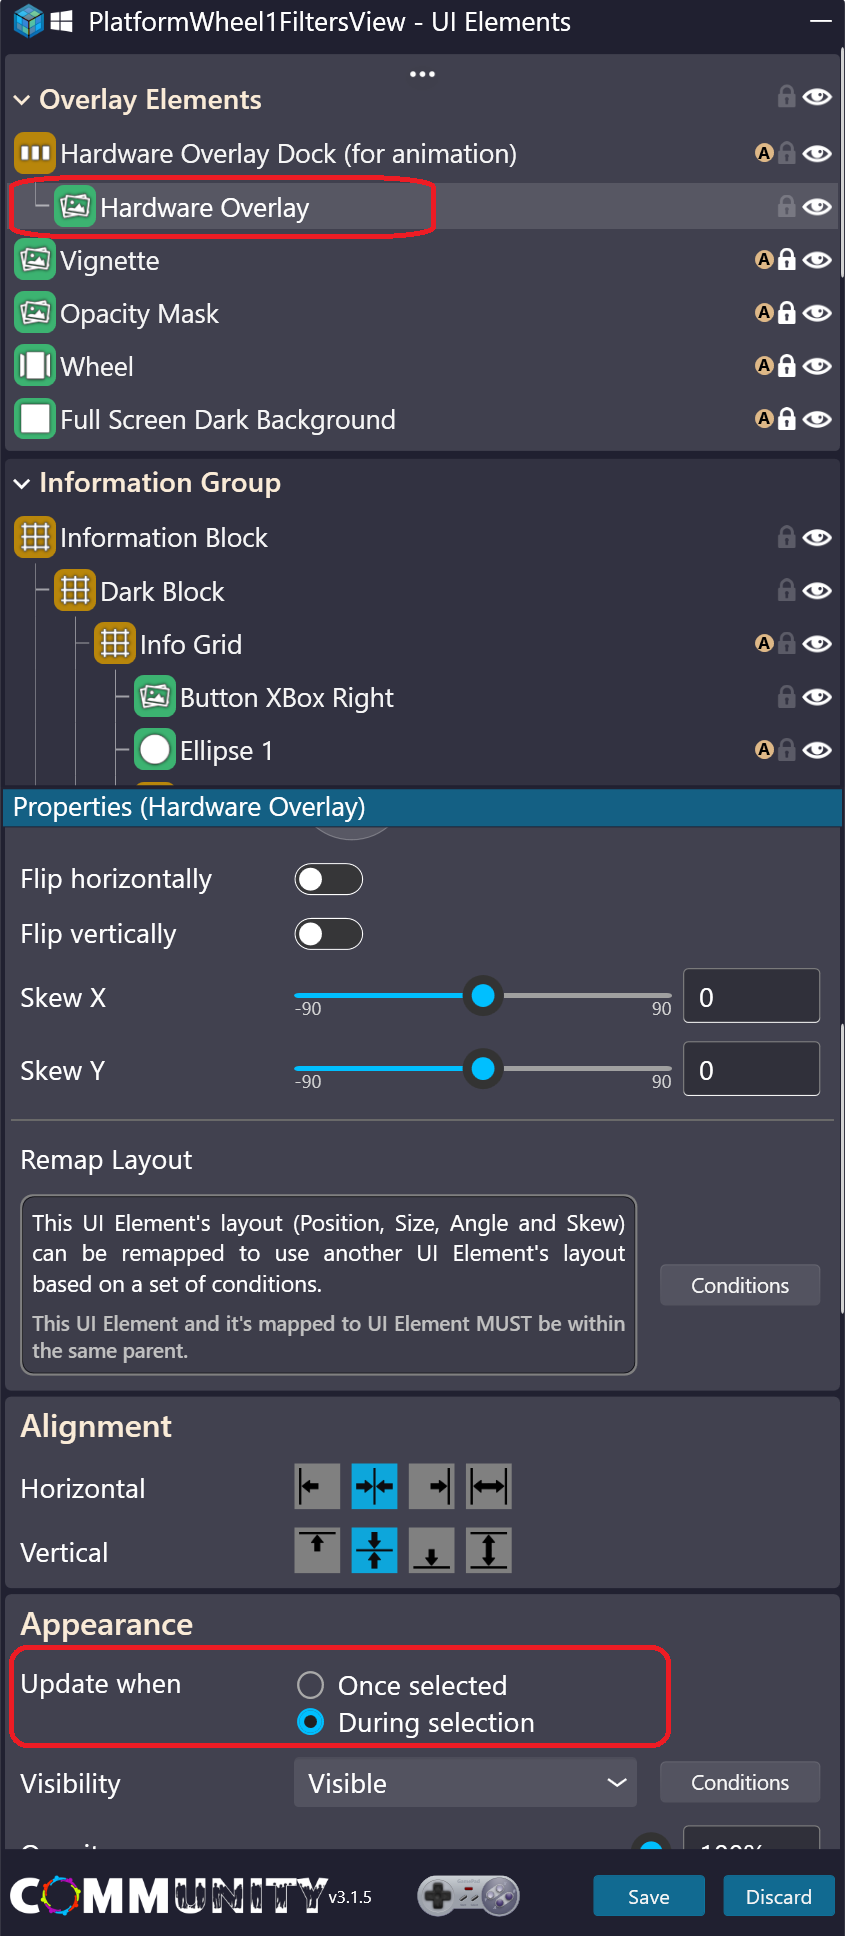
Task: Click the Skew X slider handle
Action: pyautogui.click(x=483, y=996)
